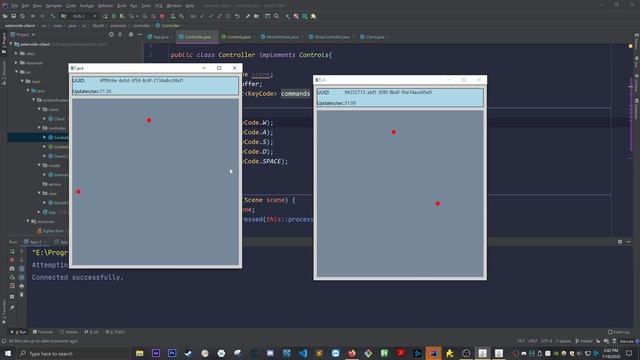Collapse the project root folder arrow

point(11,44)
